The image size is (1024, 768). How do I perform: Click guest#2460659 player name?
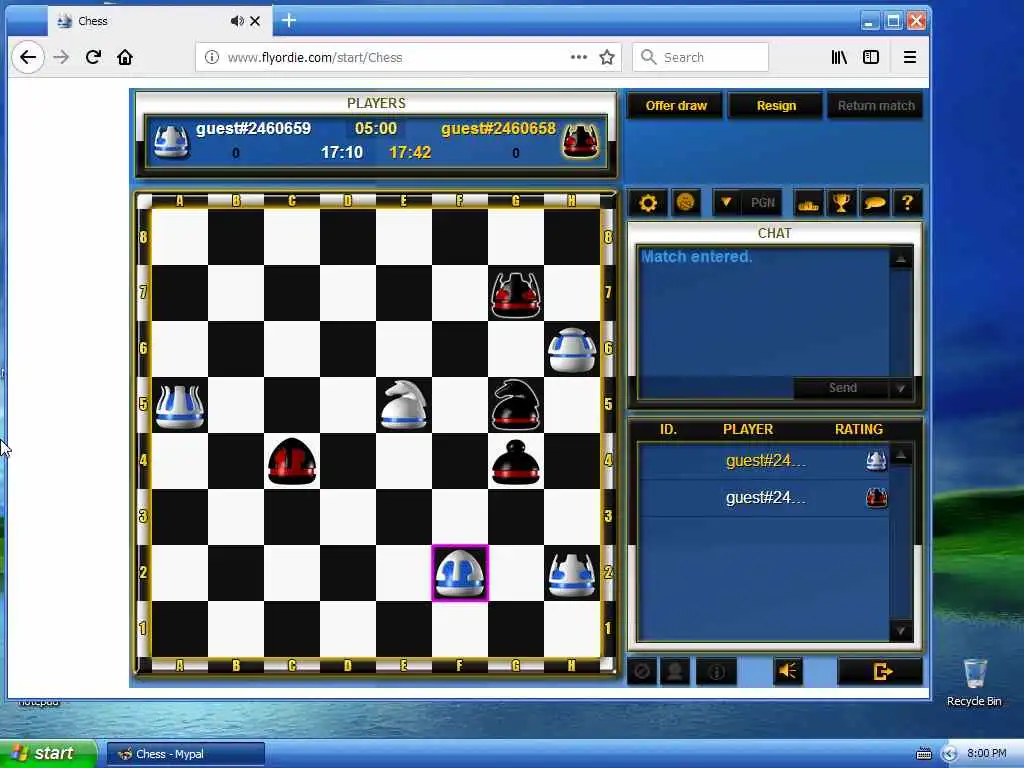click(253, 129)
